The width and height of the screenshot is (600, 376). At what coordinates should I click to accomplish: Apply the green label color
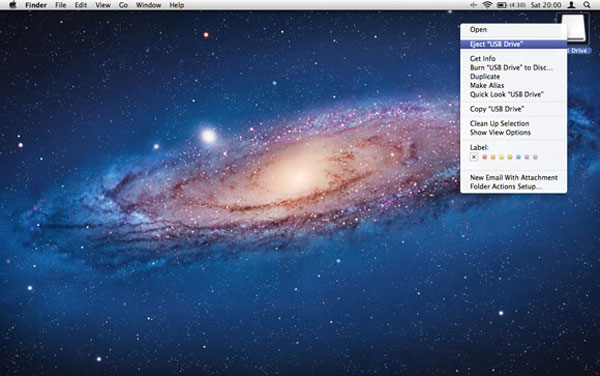[x=510, y=157]
